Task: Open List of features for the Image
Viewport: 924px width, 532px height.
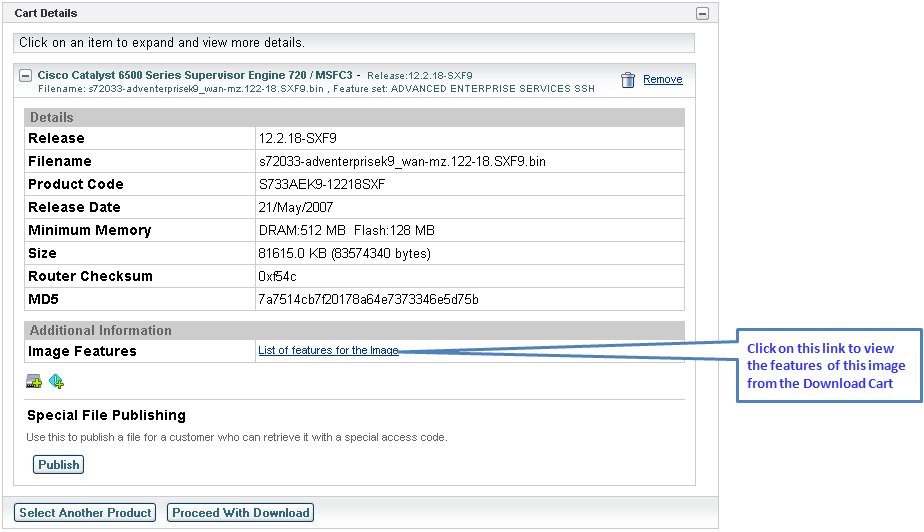Action: tap(328, 350)
